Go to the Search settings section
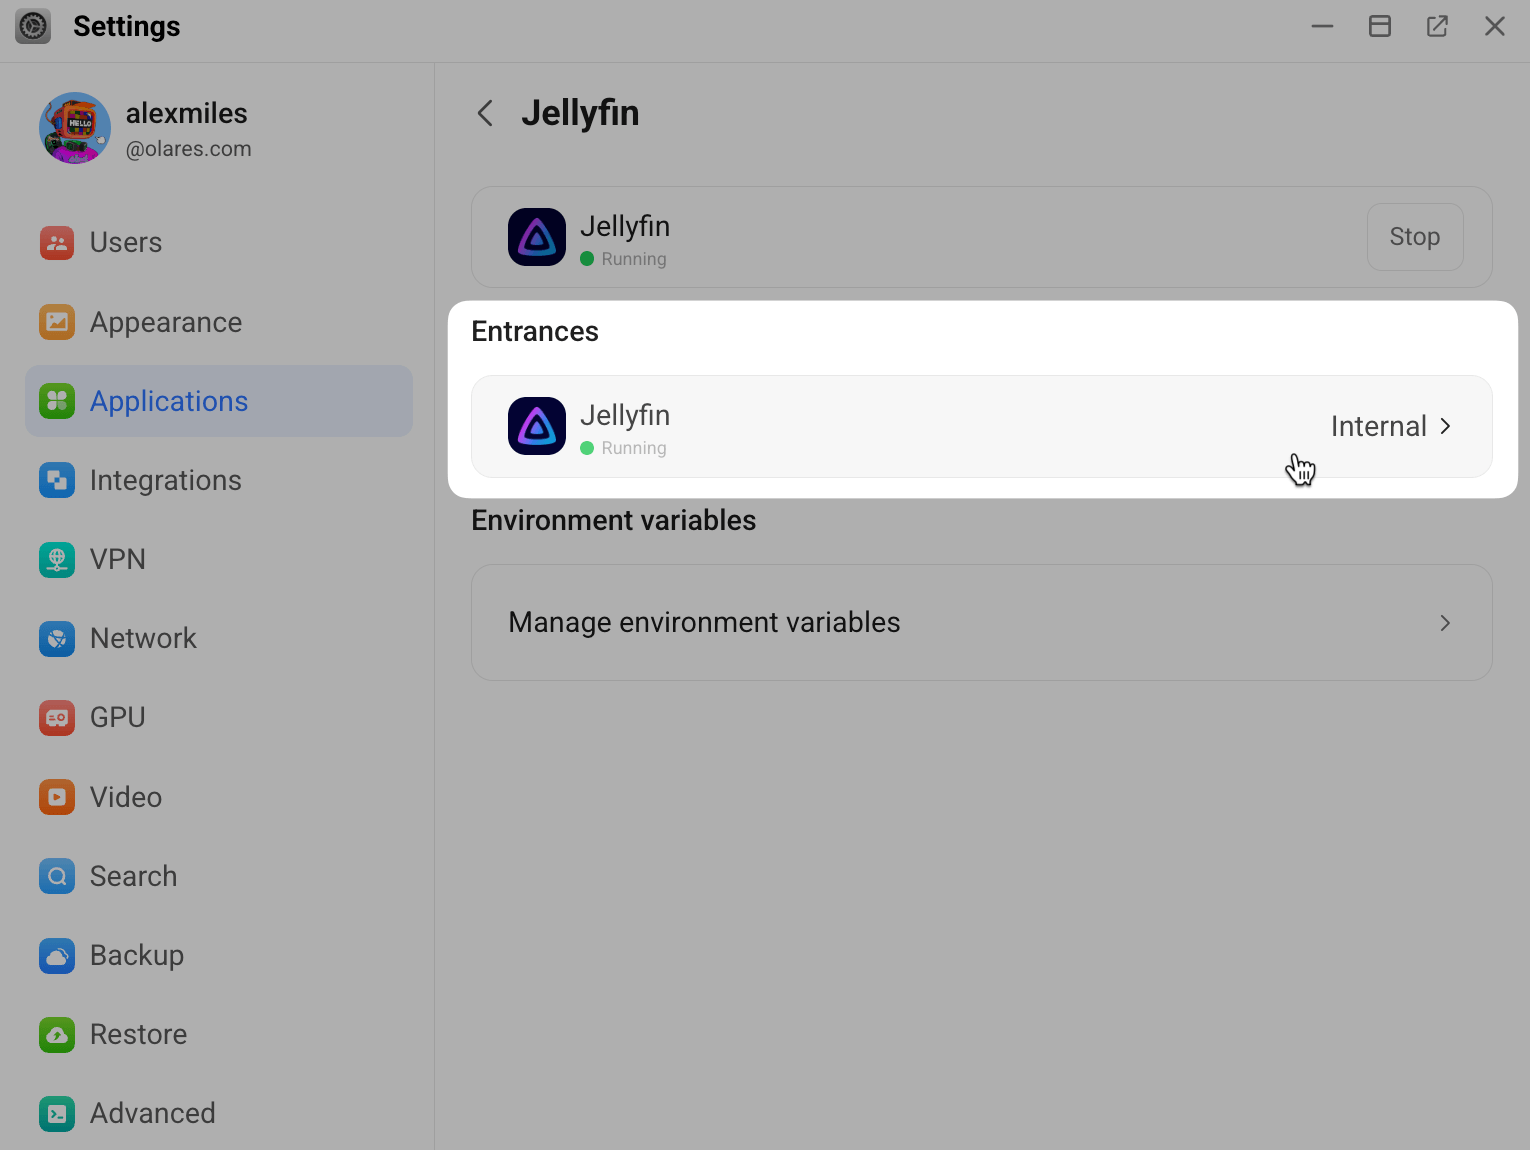This screenshot has height=1150, width=1530. (x=219, y=876)
